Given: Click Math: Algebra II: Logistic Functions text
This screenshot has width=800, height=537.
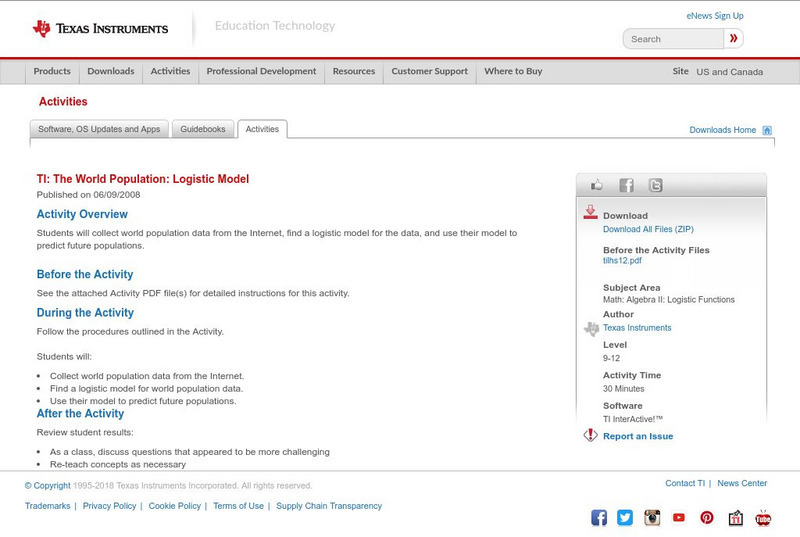Looking at the screenshot, I should point(668,300).
